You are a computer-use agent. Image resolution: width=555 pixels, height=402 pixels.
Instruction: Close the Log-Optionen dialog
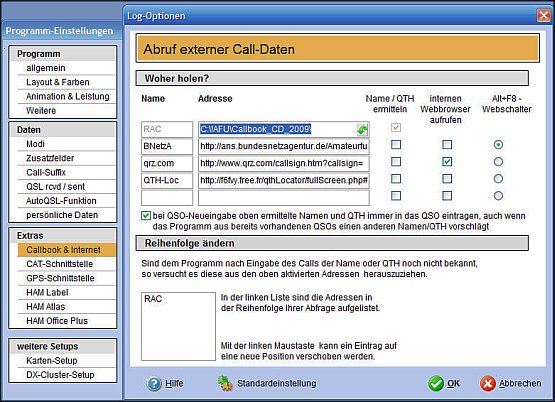(x=544, y=16)
